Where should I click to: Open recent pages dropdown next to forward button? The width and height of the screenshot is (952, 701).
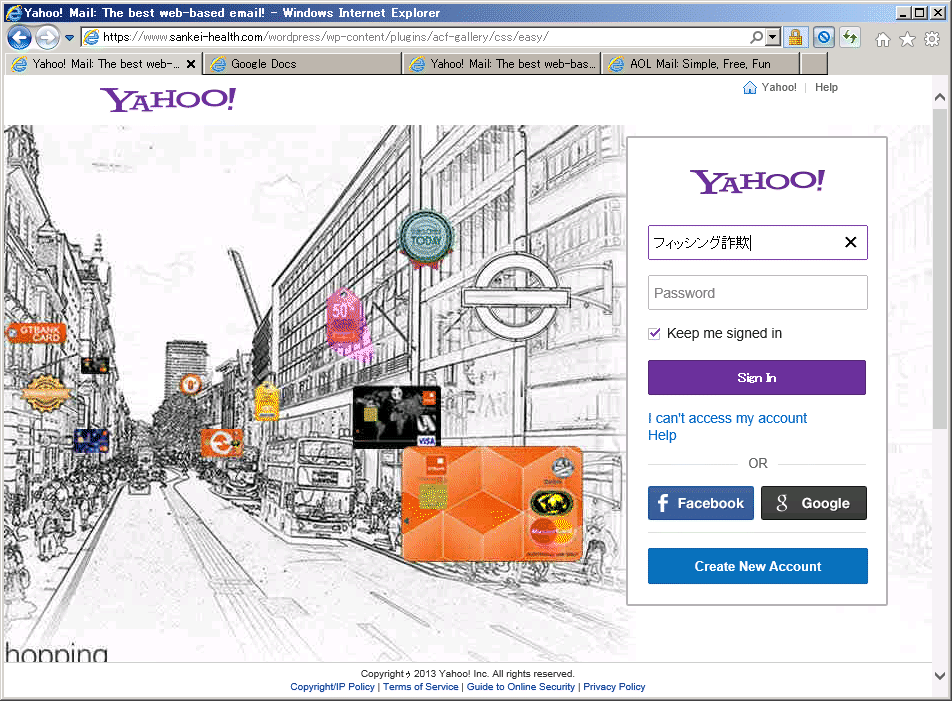tap(69, 38)
